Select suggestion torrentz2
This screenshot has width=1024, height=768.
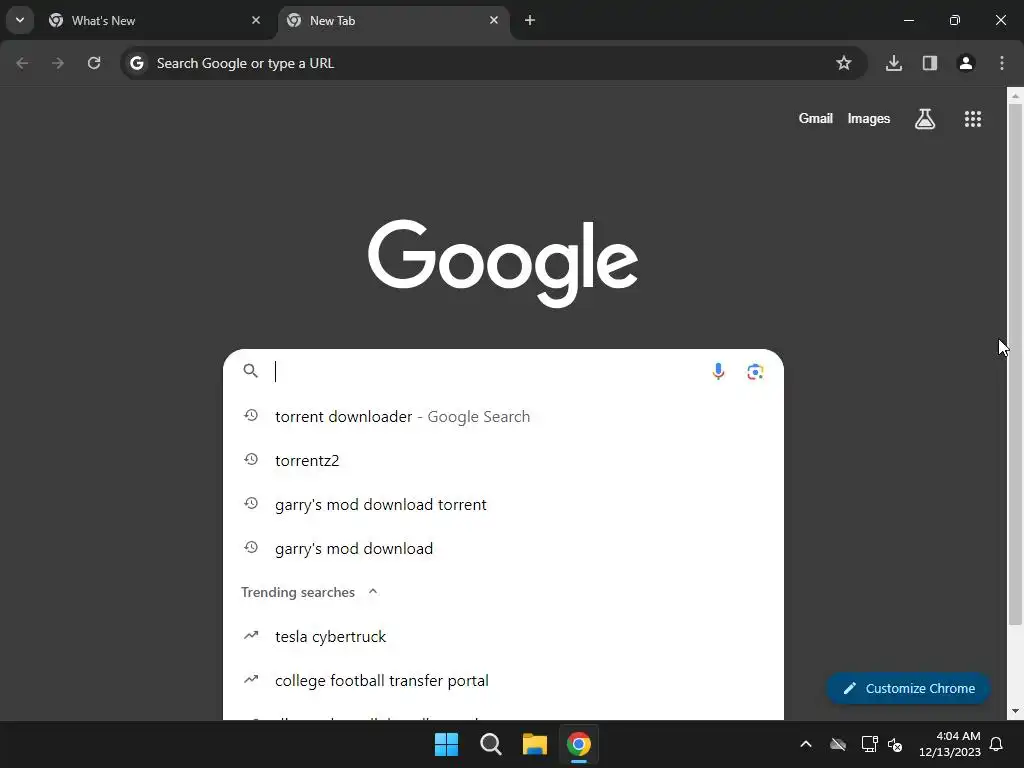point(503,460)
